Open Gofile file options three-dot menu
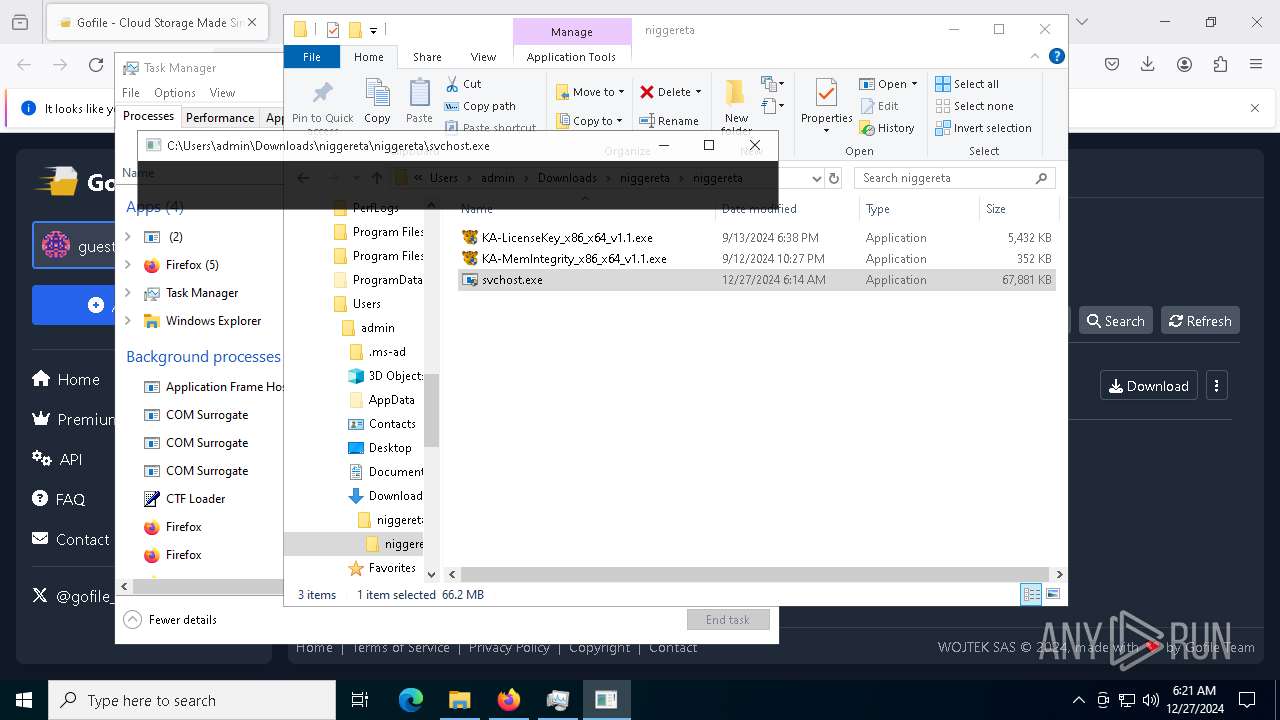This screenshot has height=720, width=1280. click(x=1217, y=386)
